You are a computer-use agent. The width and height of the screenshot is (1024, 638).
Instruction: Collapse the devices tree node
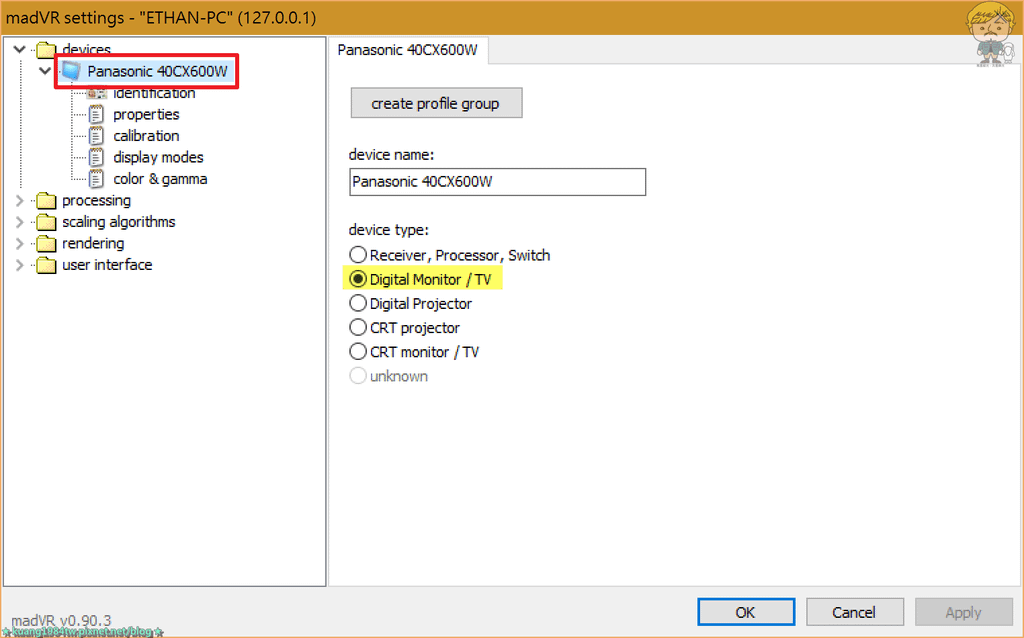pyautogui.click(x=20, y=49)
